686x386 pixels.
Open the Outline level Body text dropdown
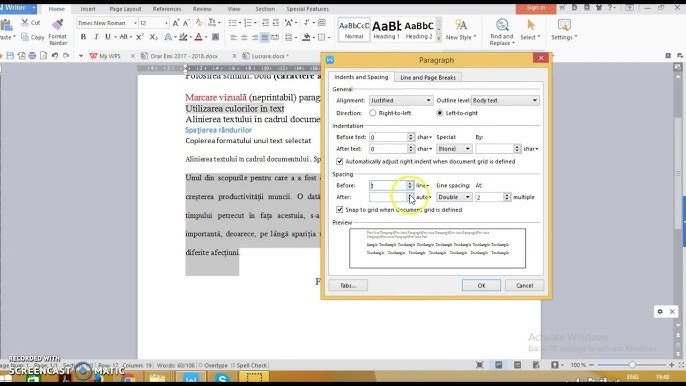coord(505,101)
